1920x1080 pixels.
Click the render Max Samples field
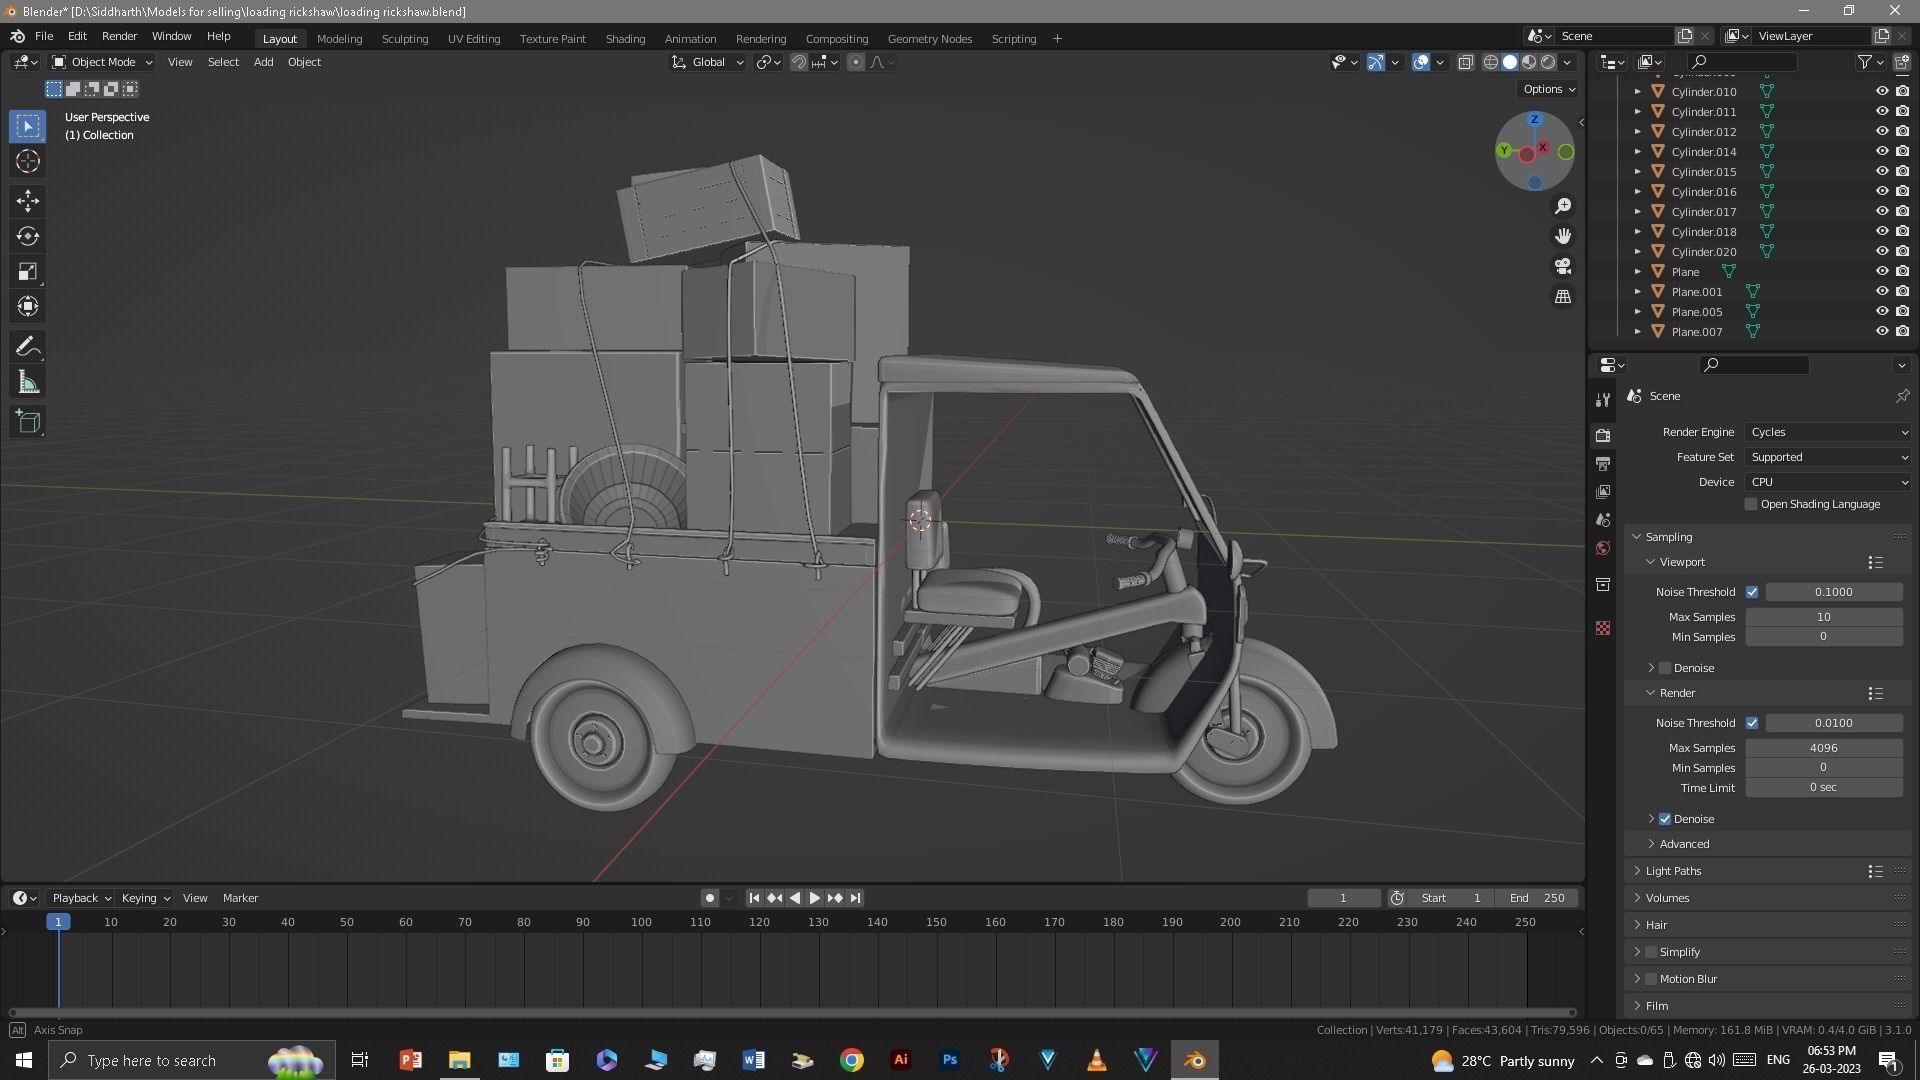1824,748
